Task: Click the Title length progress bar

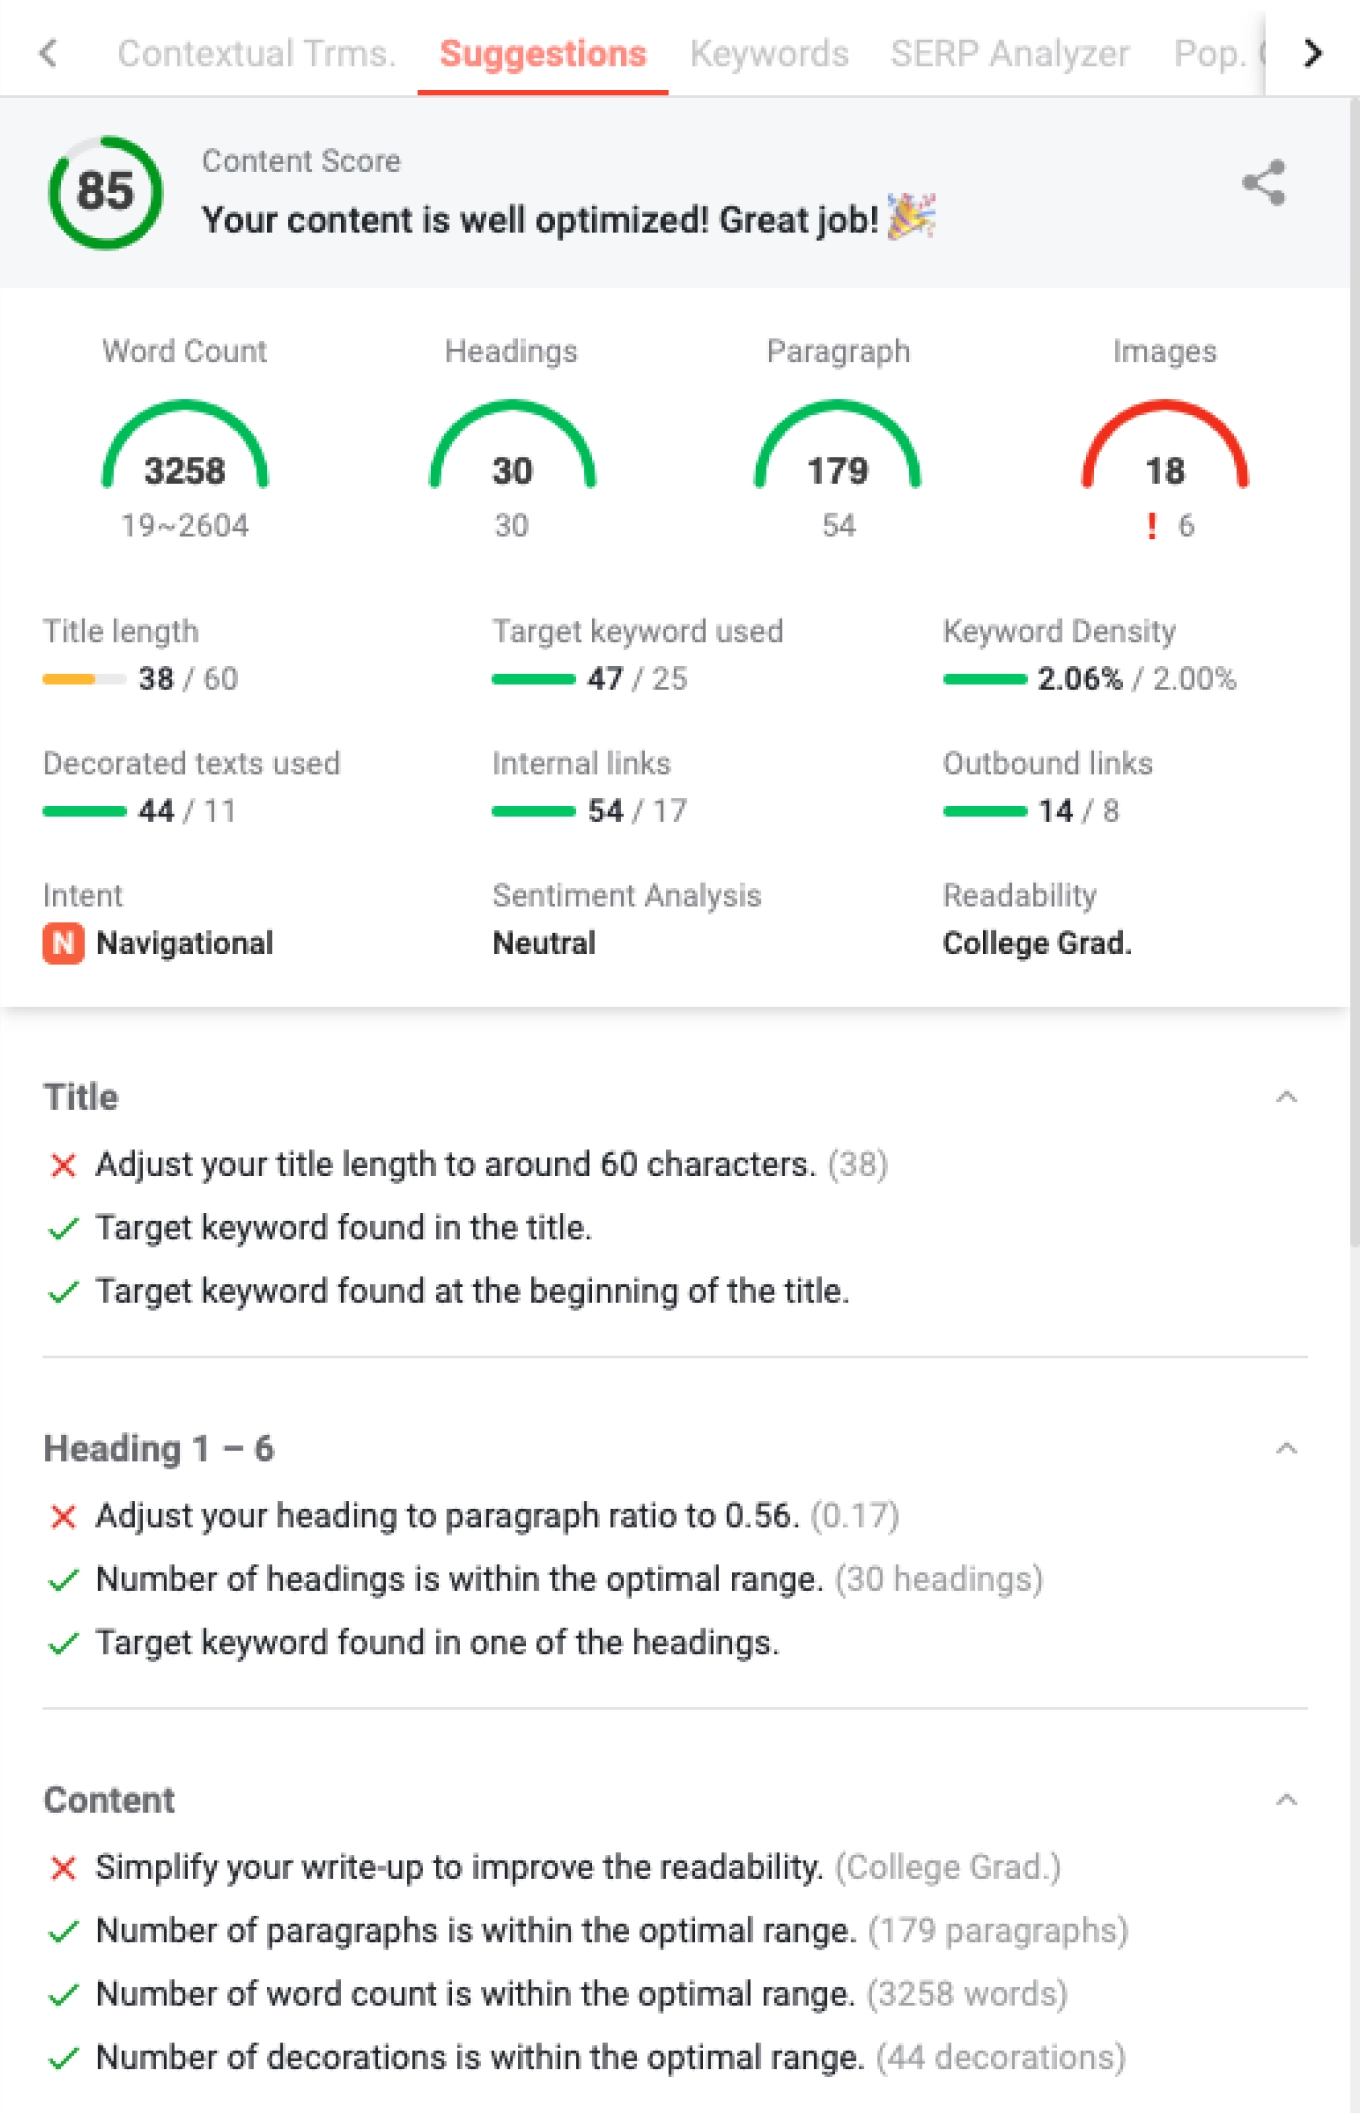Action: point(84,679)
